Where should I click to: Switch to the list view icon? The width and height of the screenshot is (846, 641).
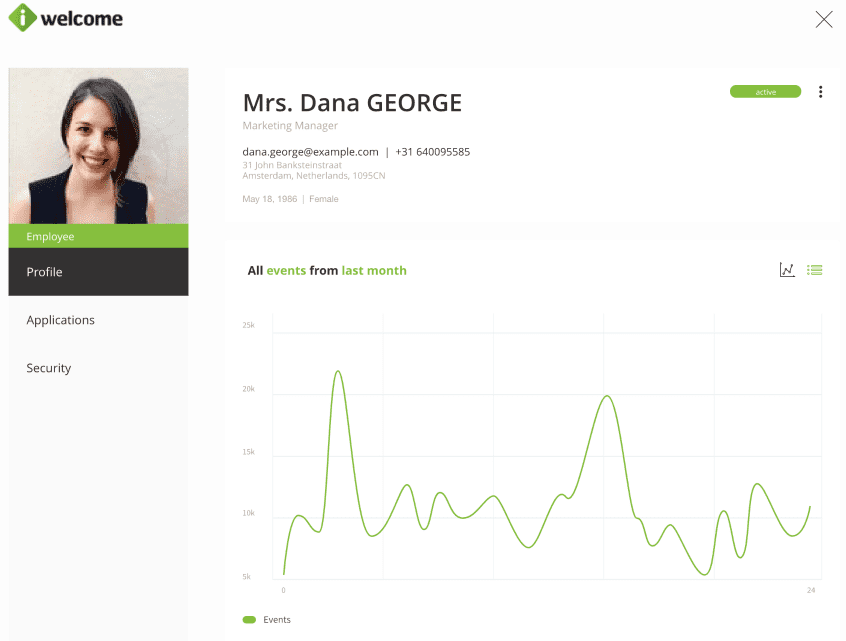click(814, 270)
